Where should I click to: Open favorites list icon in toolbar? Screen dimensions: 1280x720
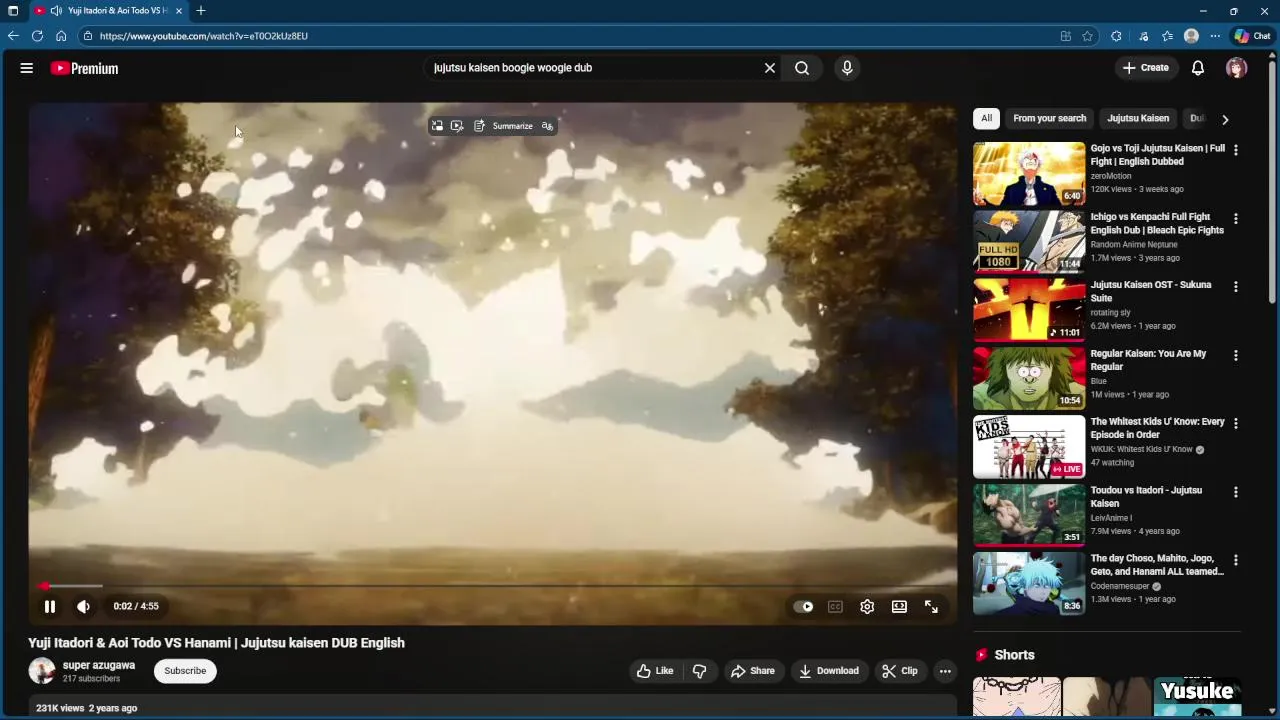coord(1167,36)
